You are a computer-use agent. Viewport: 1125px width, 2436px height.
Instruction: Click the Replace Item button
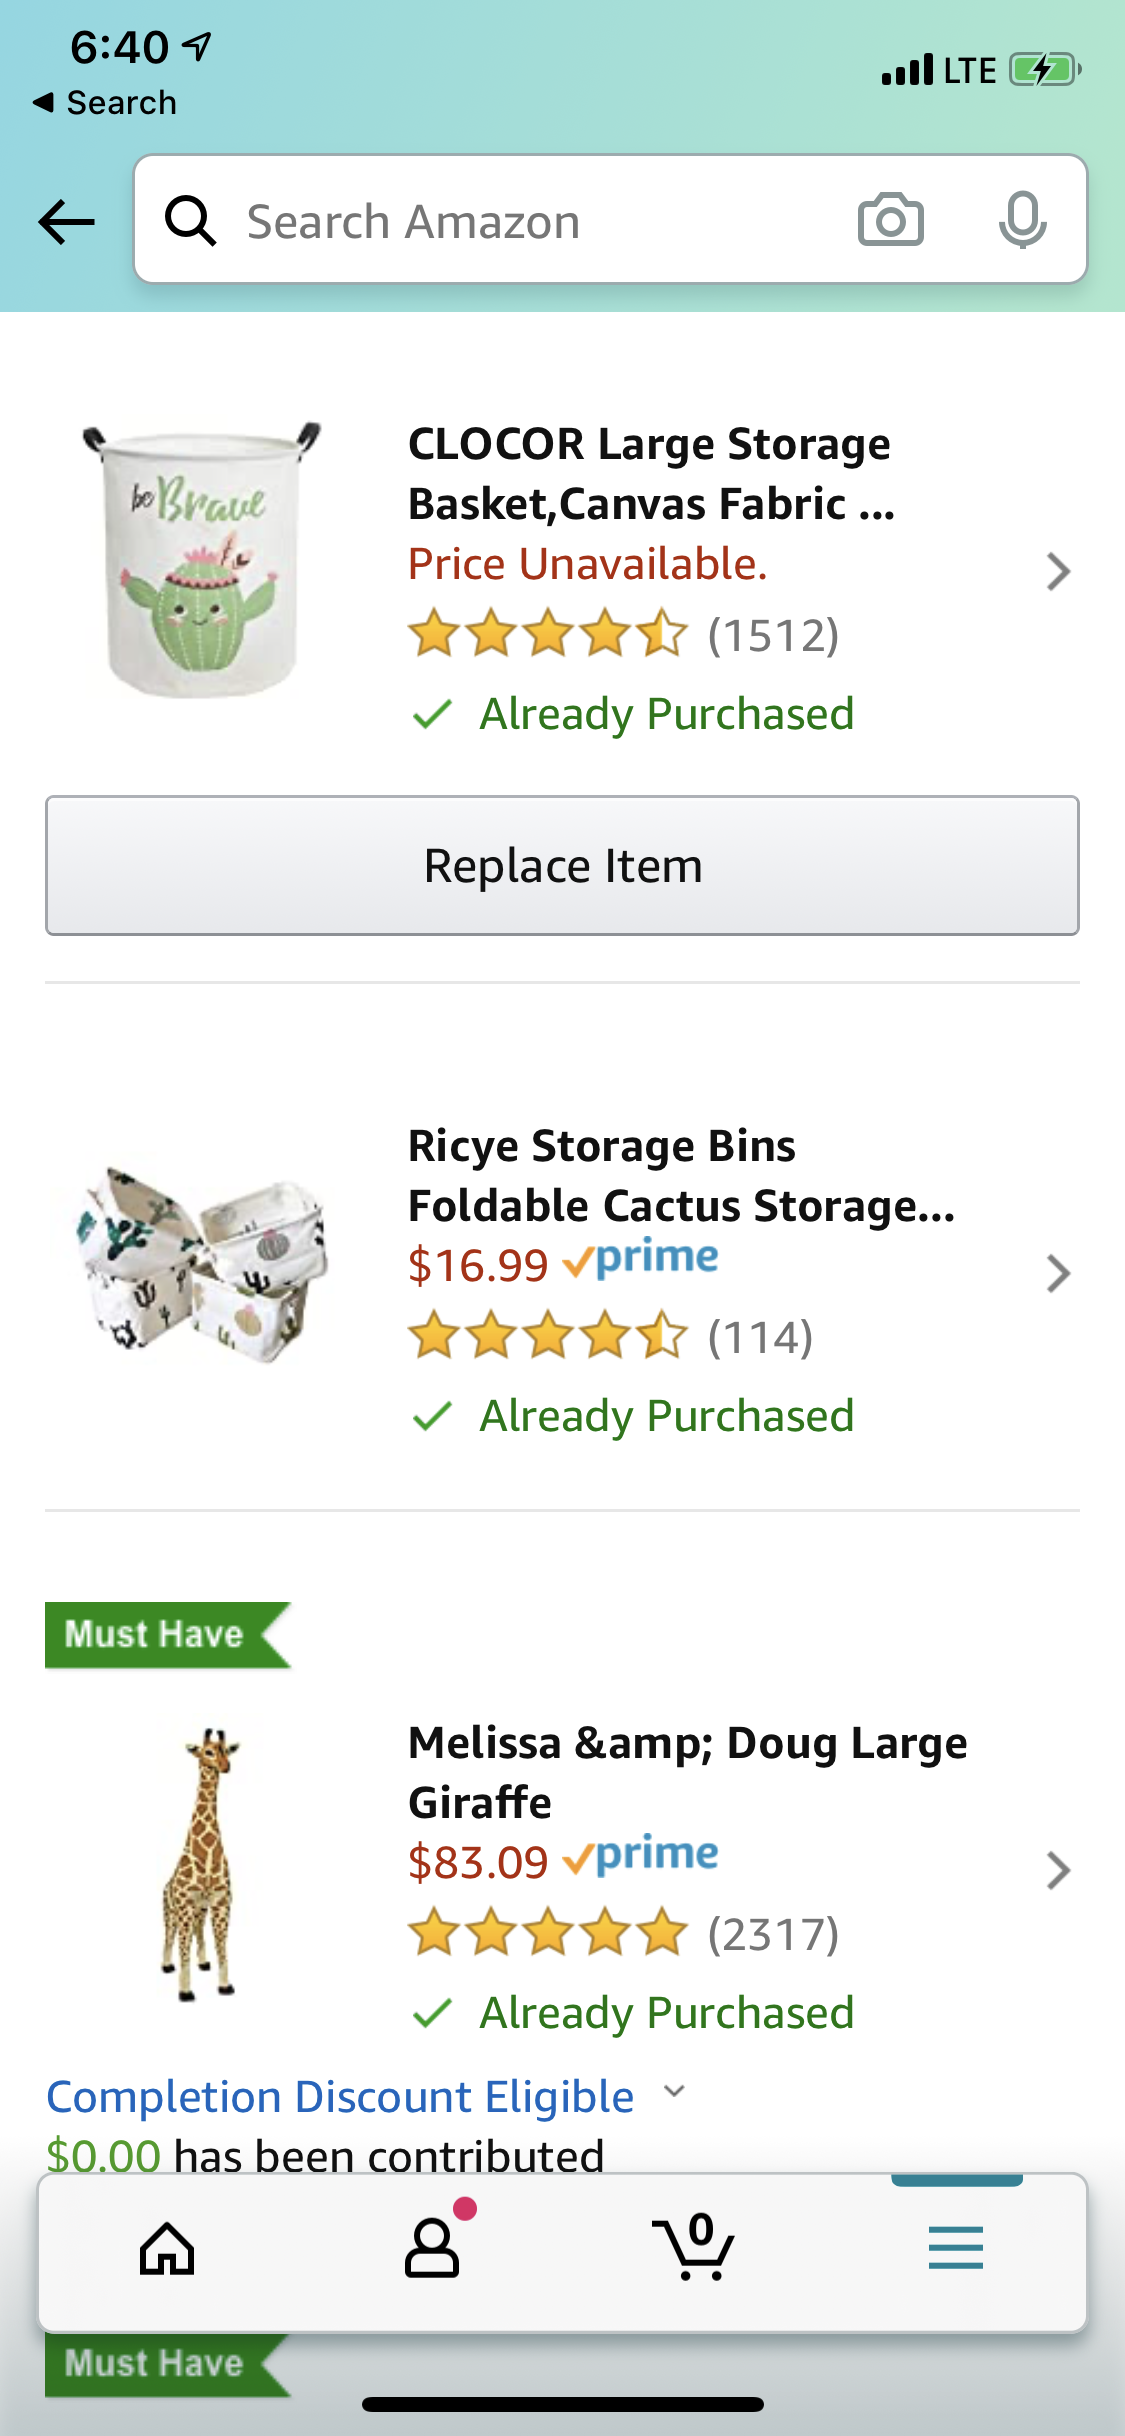(x=562, y=866)
